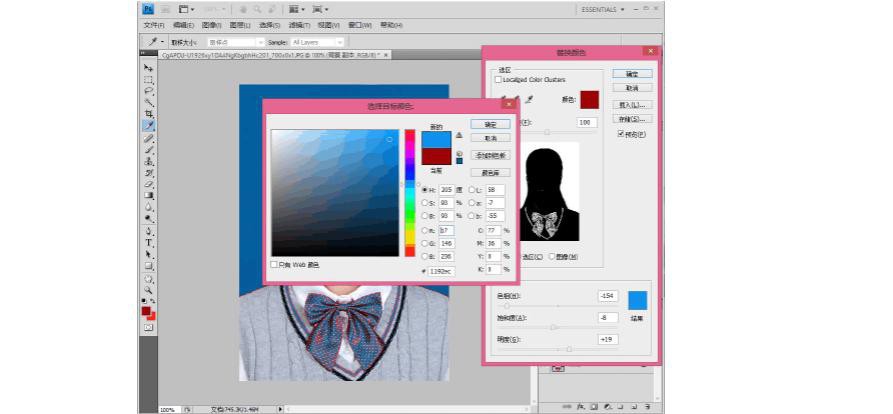893x414 pixels.
Task: Click the Hue slider track in Replace Color
Action: (x=556, y=306)
